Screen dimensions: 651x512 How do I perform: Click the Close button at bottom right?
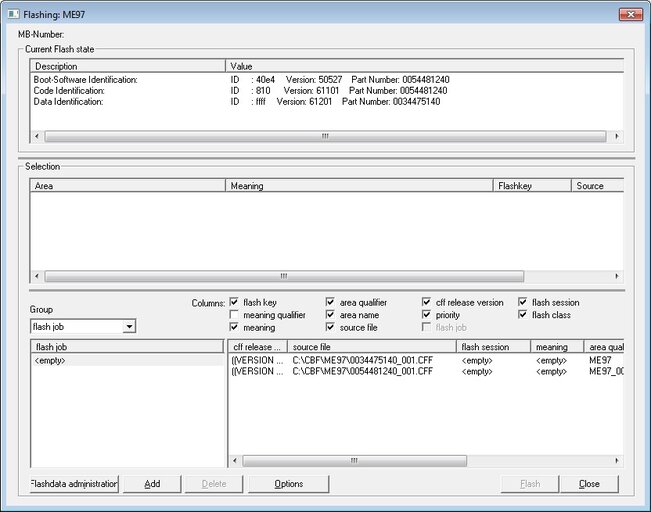(x=589, y=484)
